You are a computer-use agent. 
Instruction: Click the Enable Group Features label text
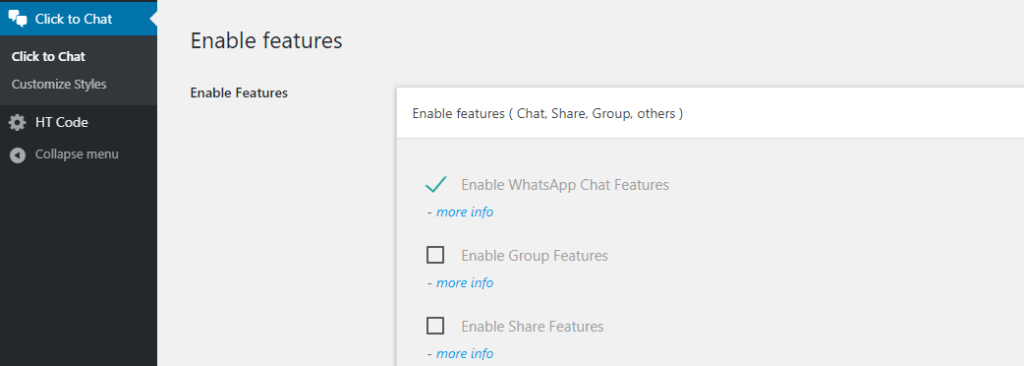coord(534,256)
